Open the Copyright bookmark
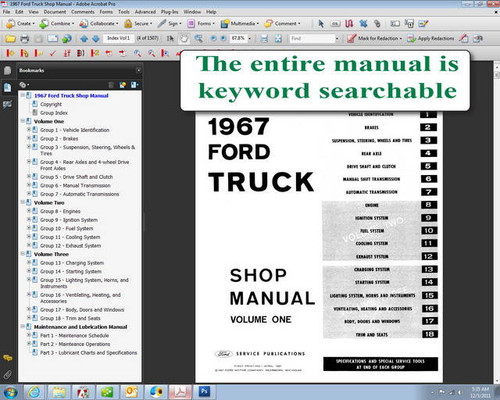Viewport: 500px width, 400px height. tap(51, 104)
